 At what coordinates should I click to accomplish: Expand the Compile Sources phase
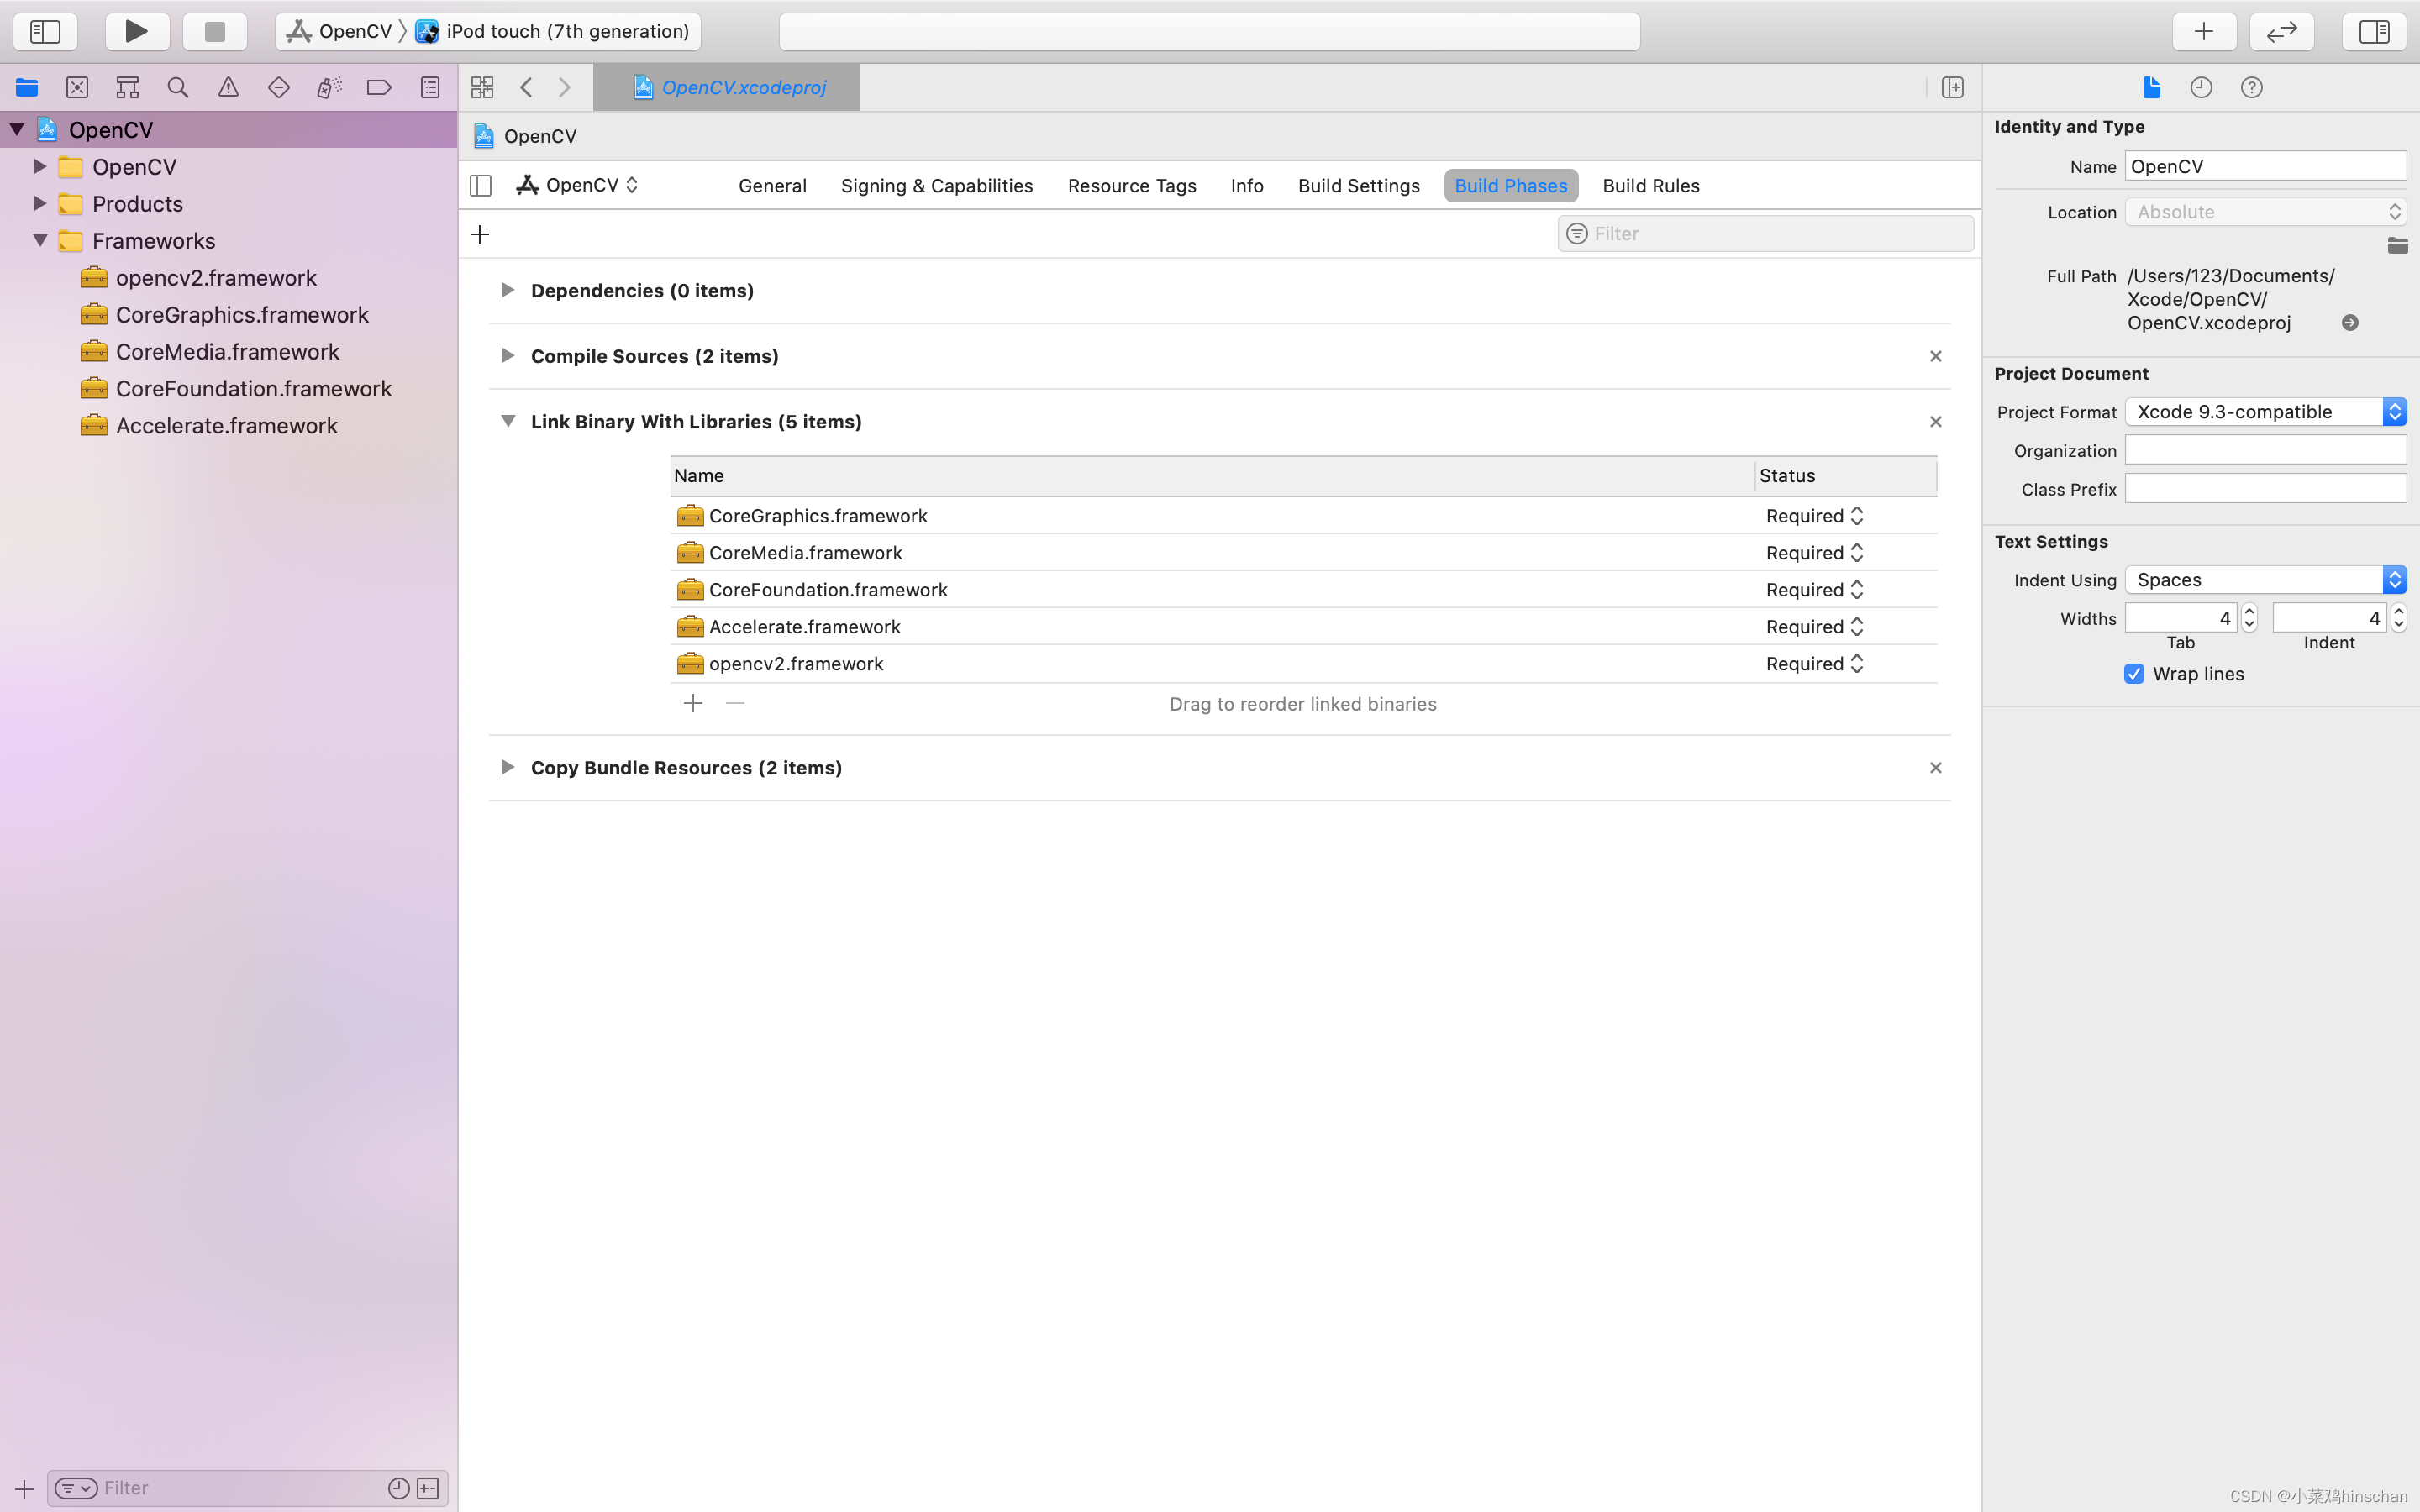(508, 356)
